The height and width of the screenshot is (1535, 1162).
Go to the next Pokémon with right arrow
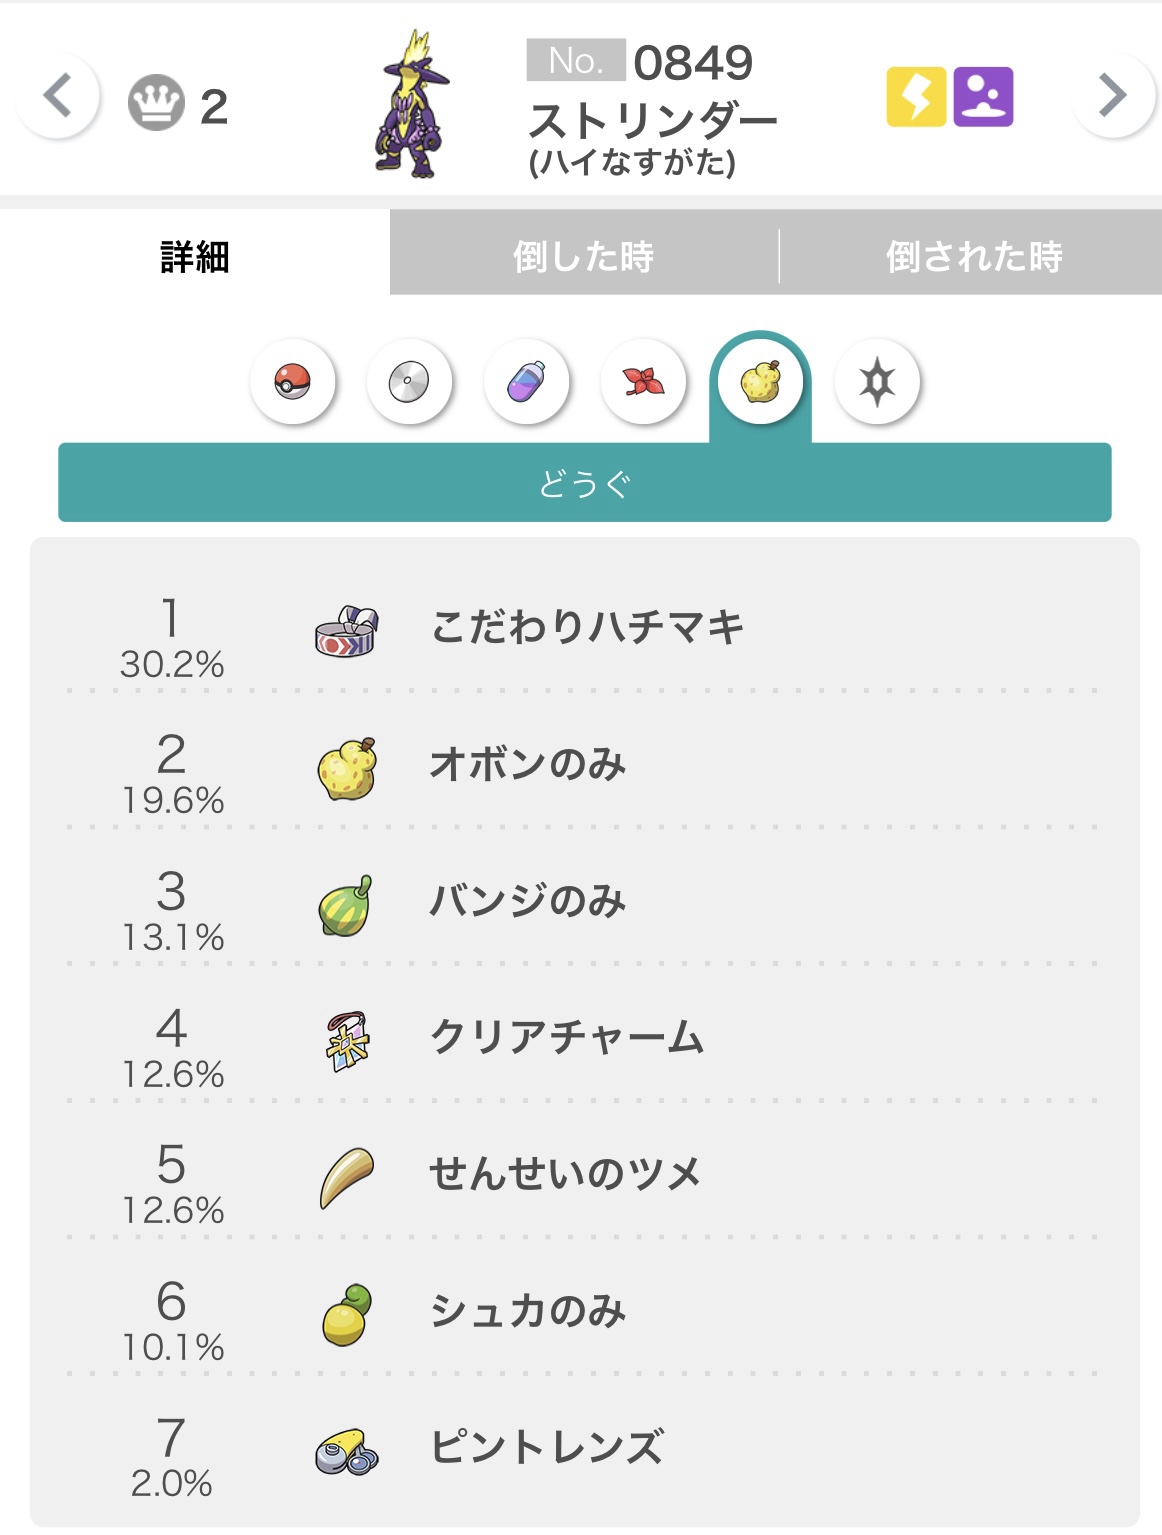point(1113,96)
